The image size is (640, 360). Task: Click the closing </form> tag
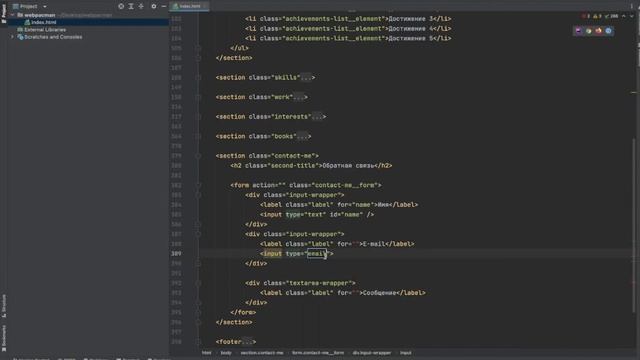tap(243, 313)
